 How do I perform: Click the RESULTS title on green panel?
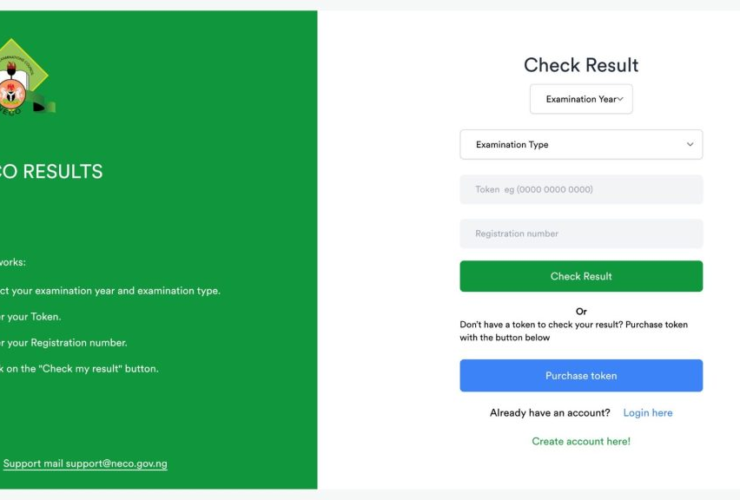52,172
